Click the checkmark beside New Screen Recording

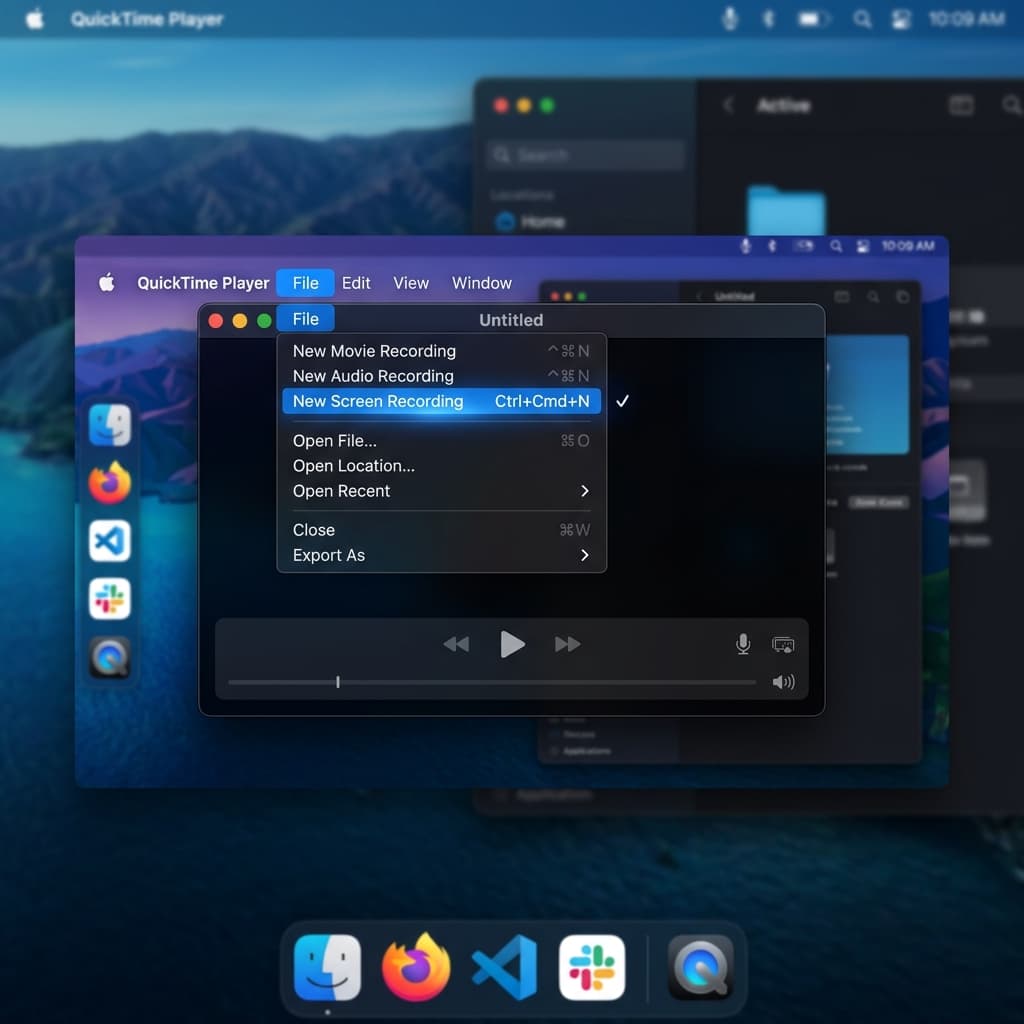(x=623, y=401)
